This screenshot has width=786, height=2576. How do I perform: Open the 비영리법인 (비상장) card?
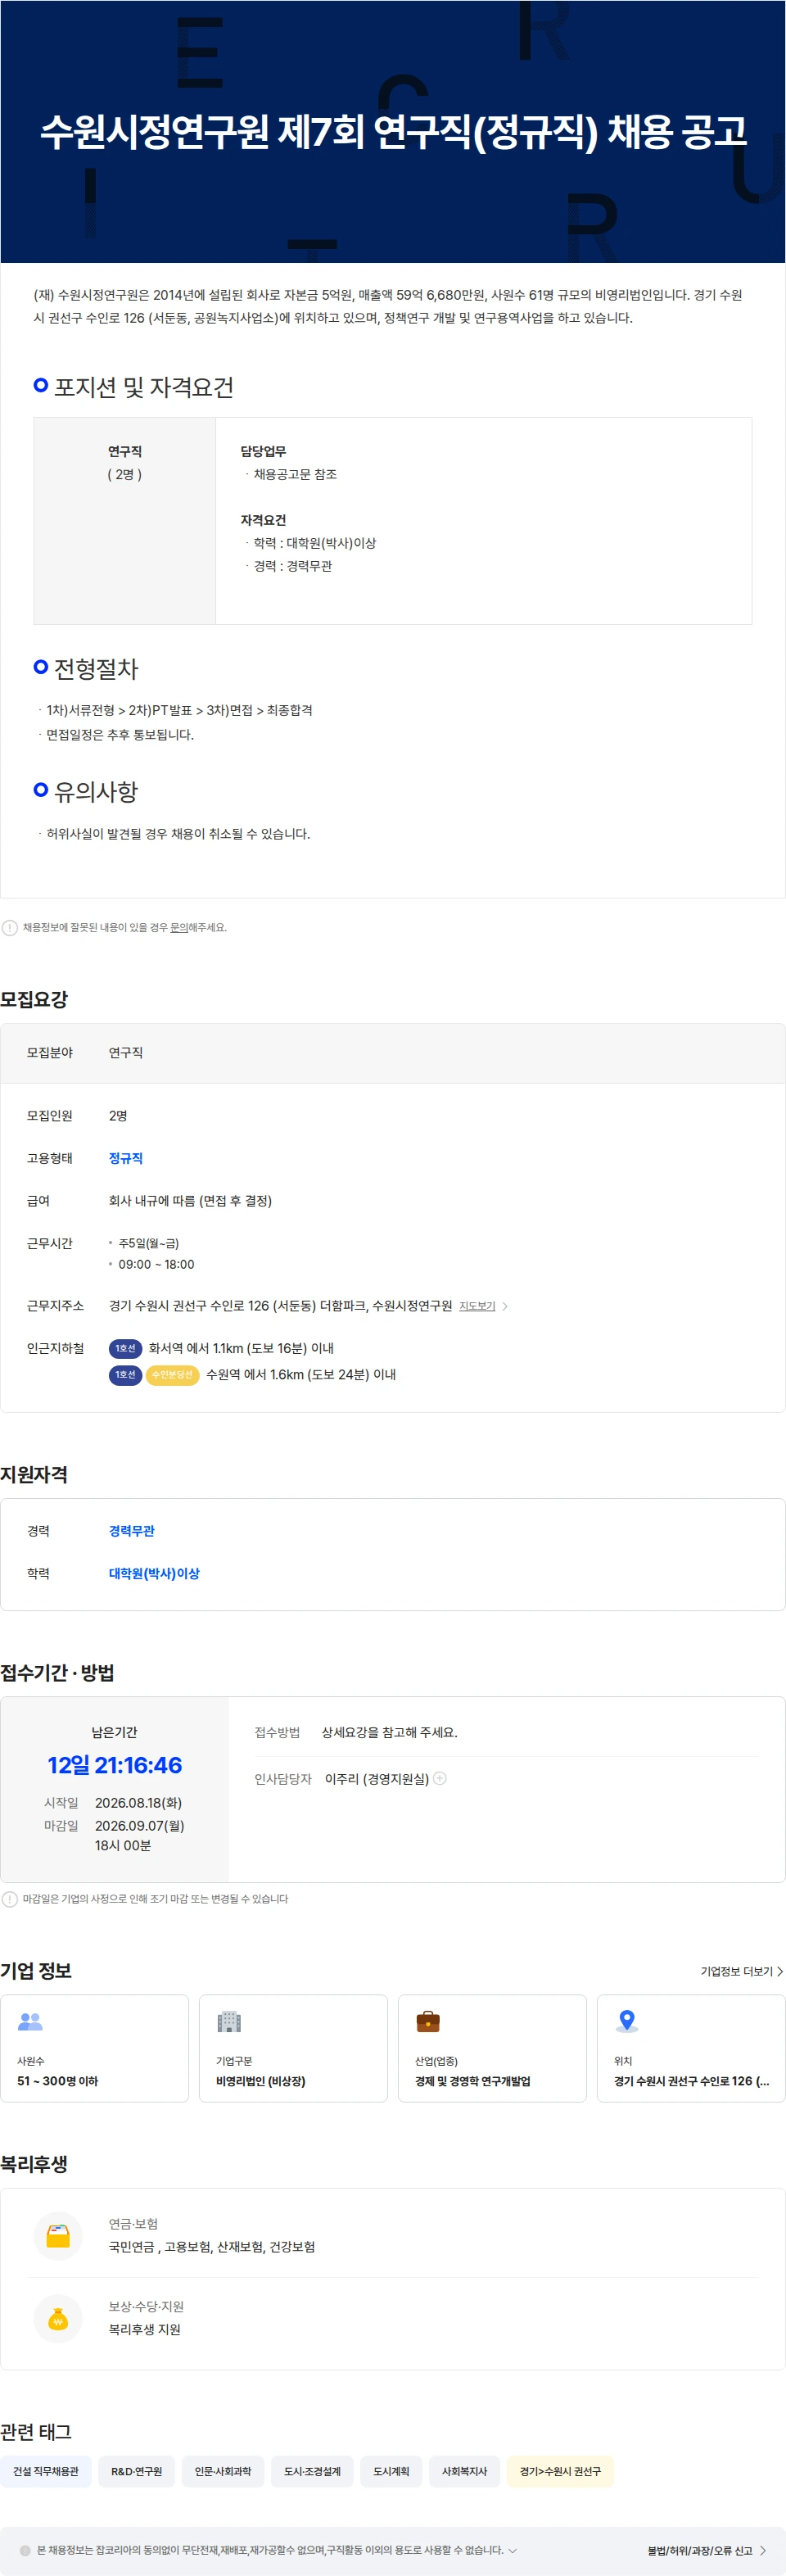(x=293, y=2048)
